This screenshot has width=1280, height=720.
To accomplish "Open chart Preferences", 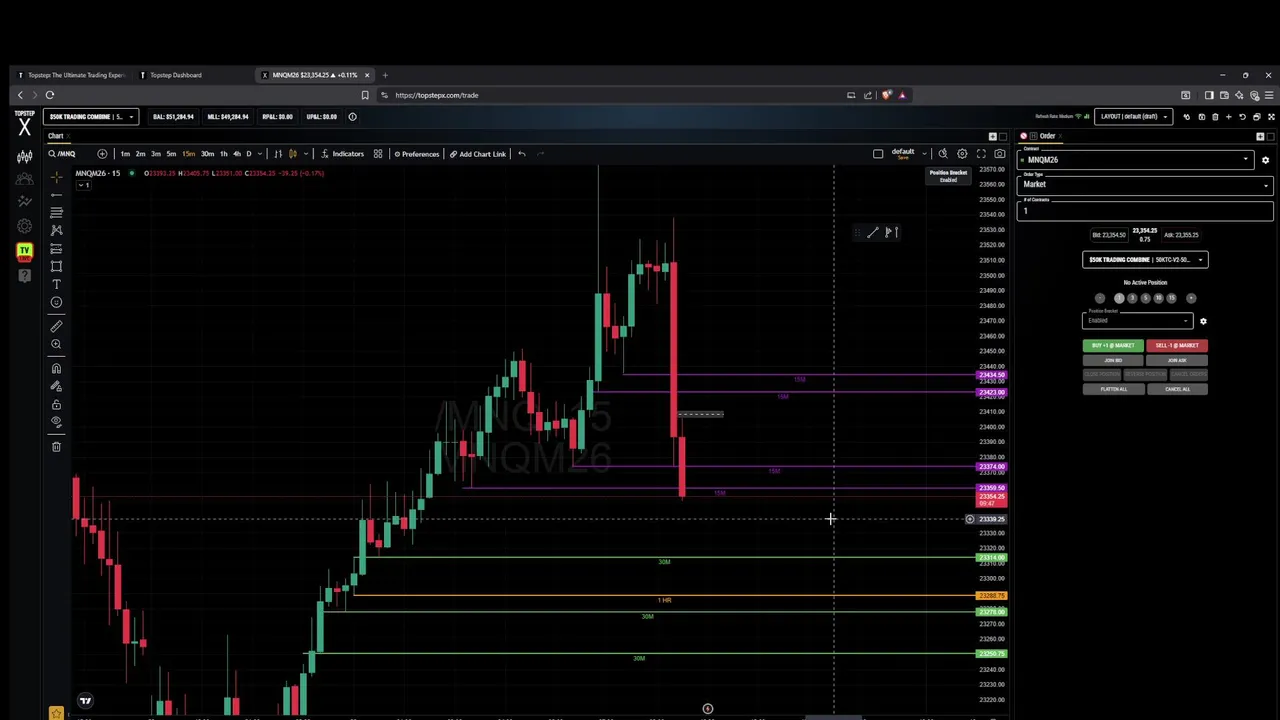I will pyautogui.click(x=416, y=154).
